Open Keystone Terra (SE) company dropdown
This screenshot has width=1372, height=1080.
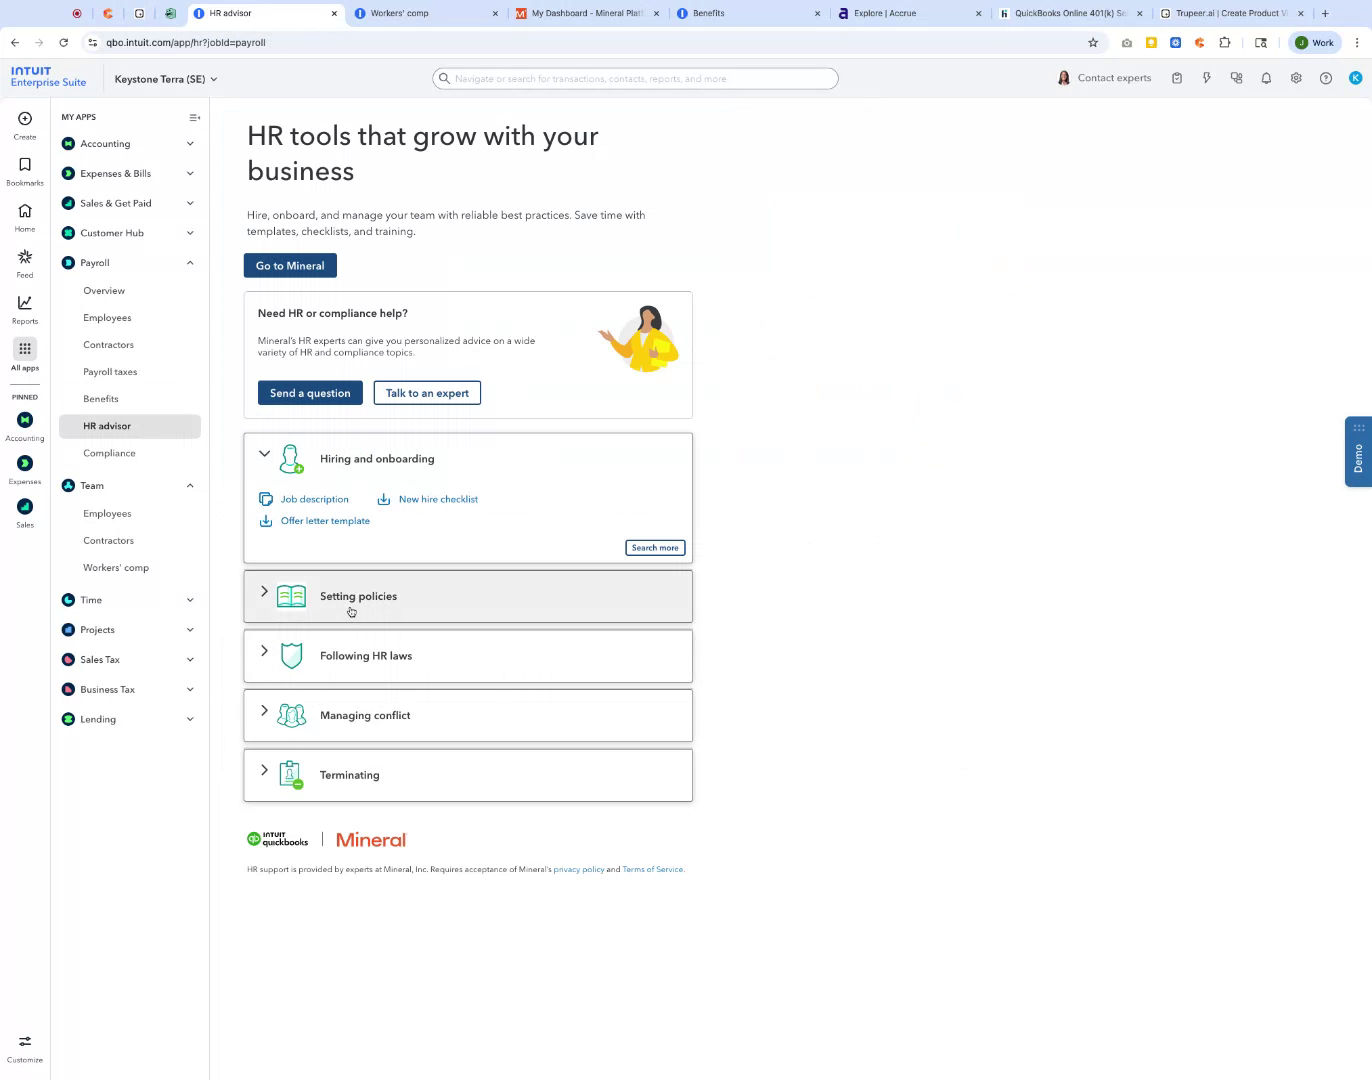(166, 79)
